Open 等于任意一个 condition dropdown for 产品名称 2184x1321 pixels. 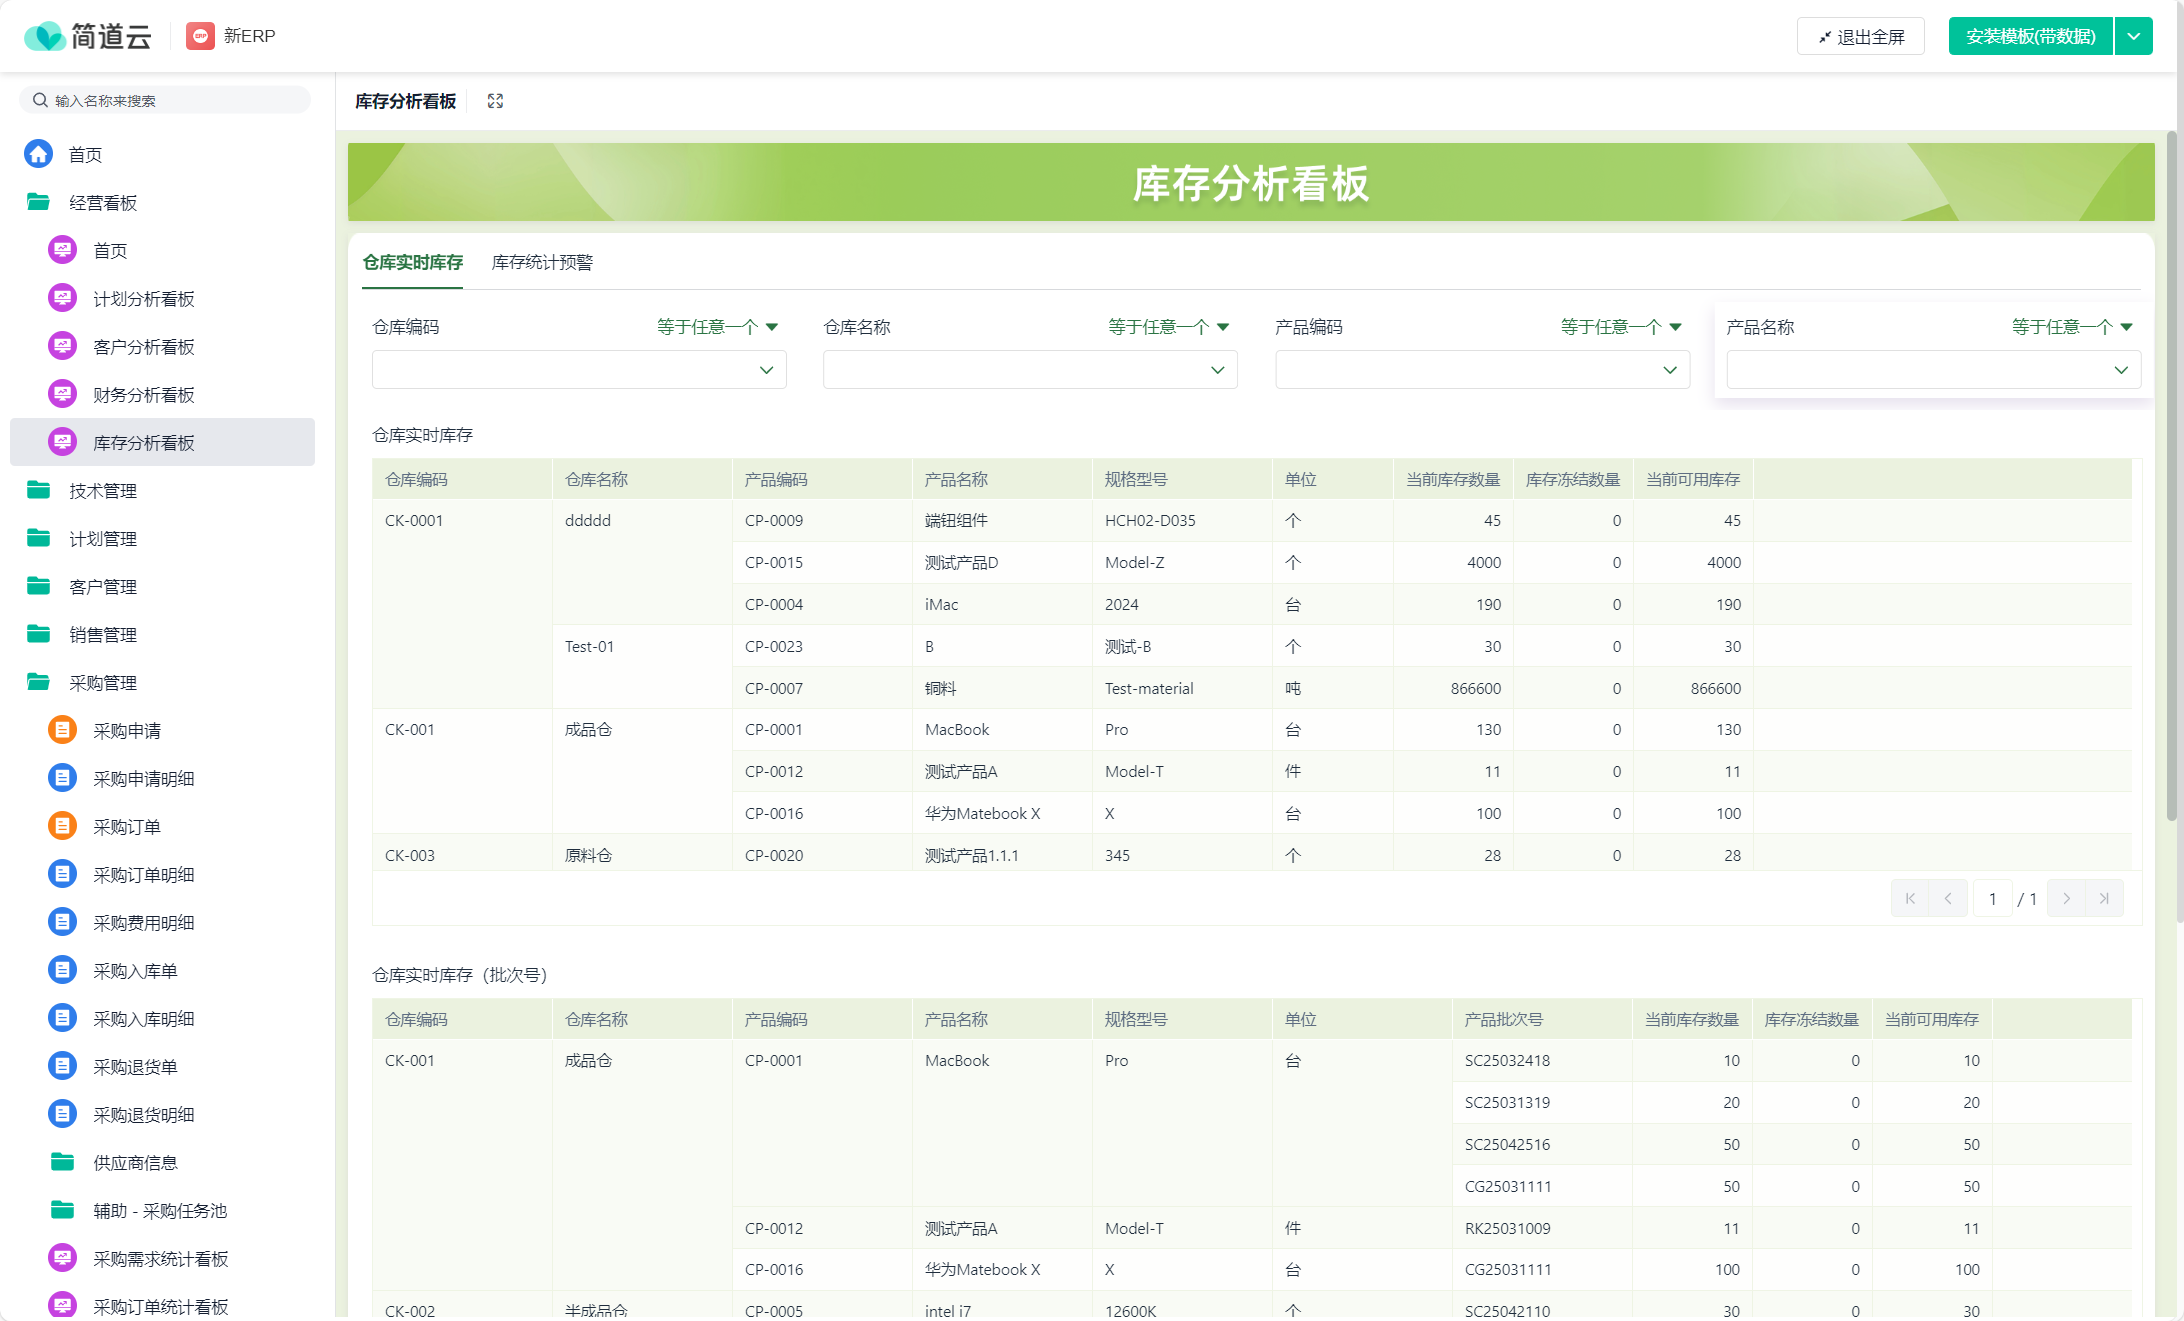pos(2072,327)
